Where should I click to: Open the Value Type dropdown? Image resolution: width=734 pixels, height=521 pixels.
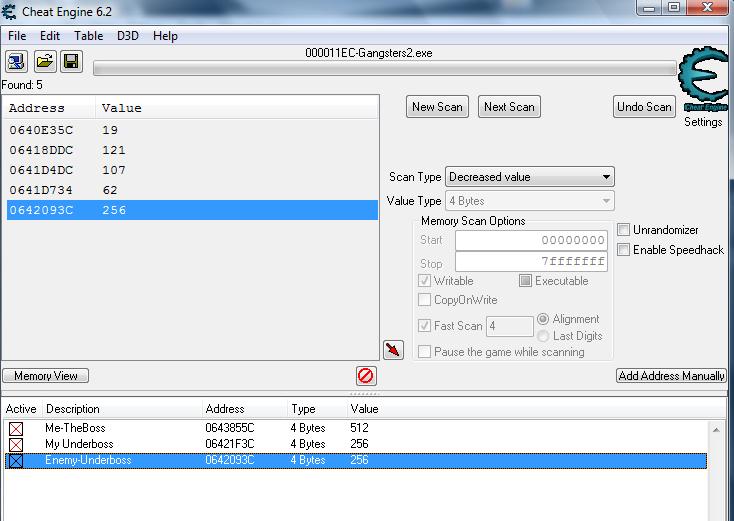tap(529, 201)
